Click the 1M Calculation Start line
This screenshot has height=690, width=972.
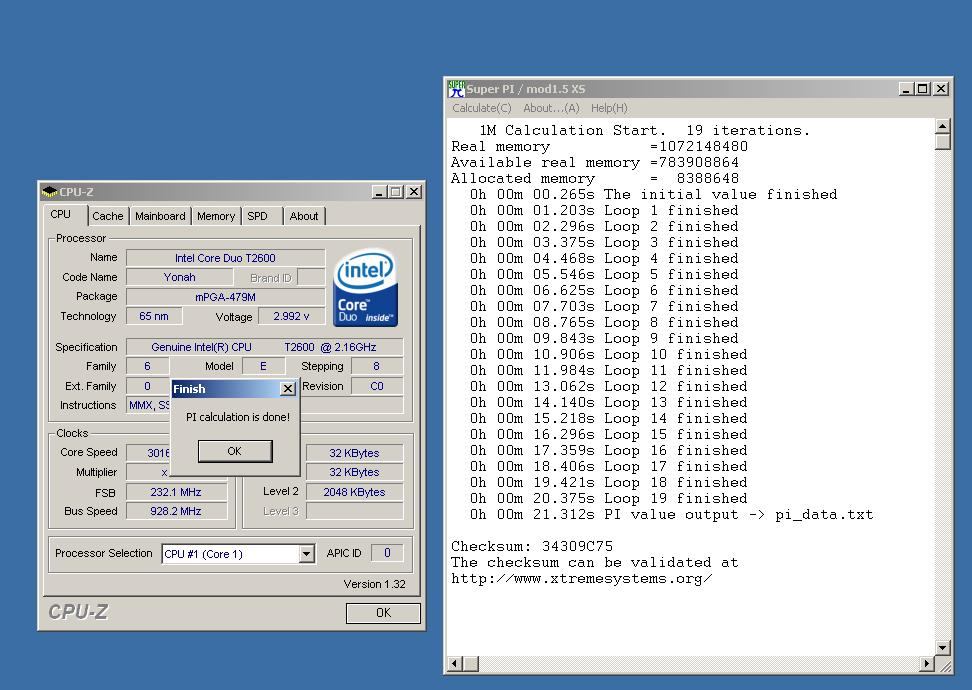point(645,130)
